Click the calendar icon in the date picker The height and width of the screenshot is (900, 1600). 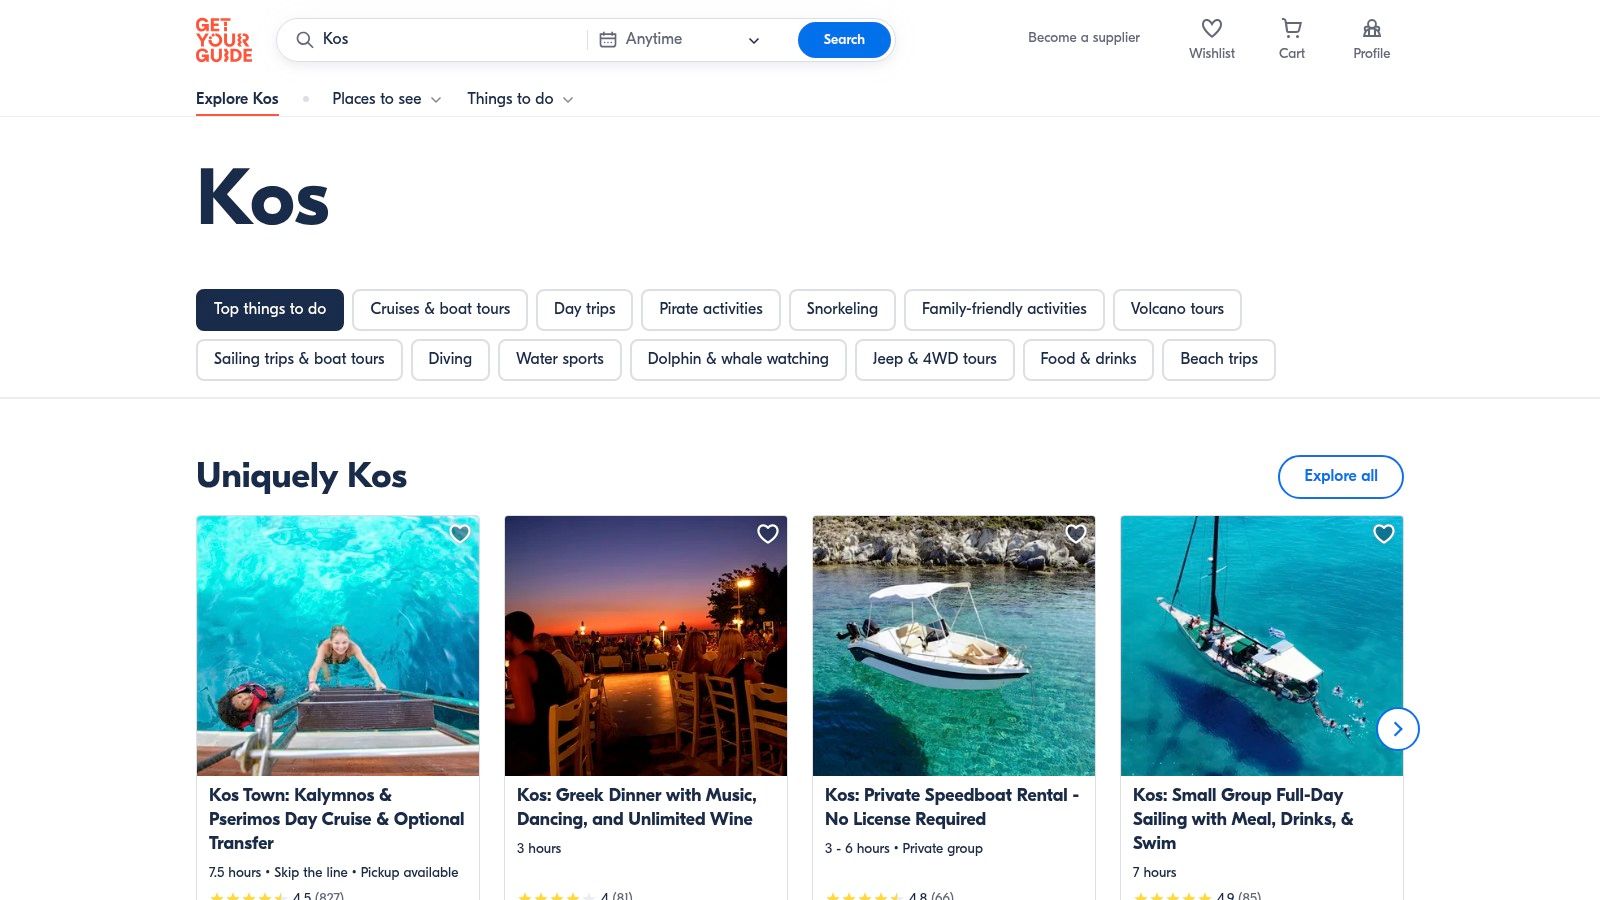pos(606,39)
